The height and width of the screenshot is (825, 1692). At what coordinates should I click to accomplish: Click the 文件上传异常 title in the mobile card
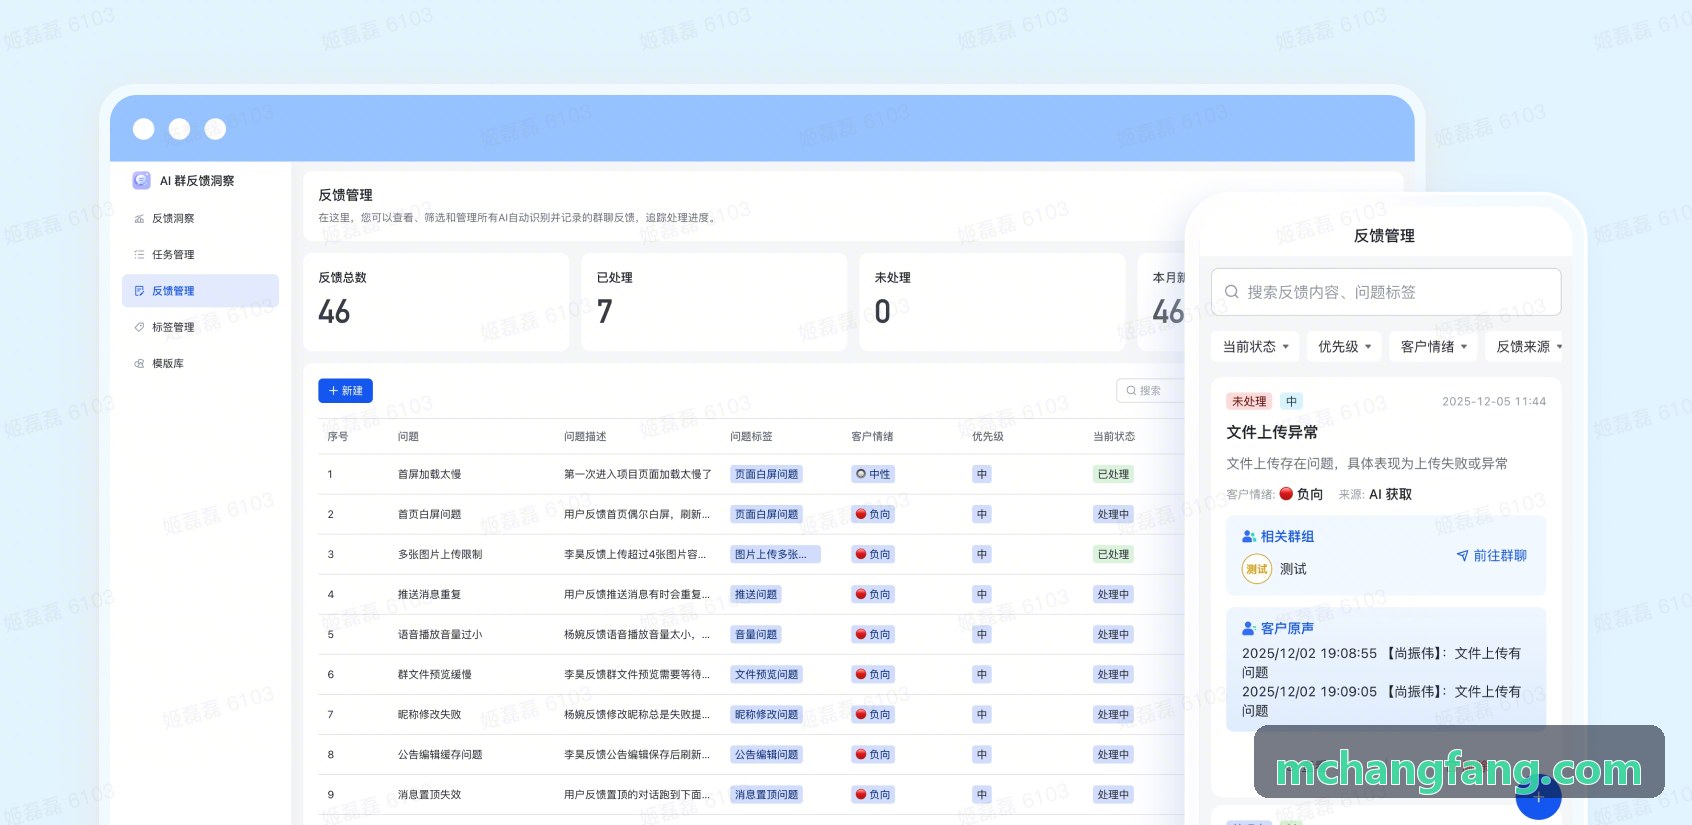click(1272, 432)
